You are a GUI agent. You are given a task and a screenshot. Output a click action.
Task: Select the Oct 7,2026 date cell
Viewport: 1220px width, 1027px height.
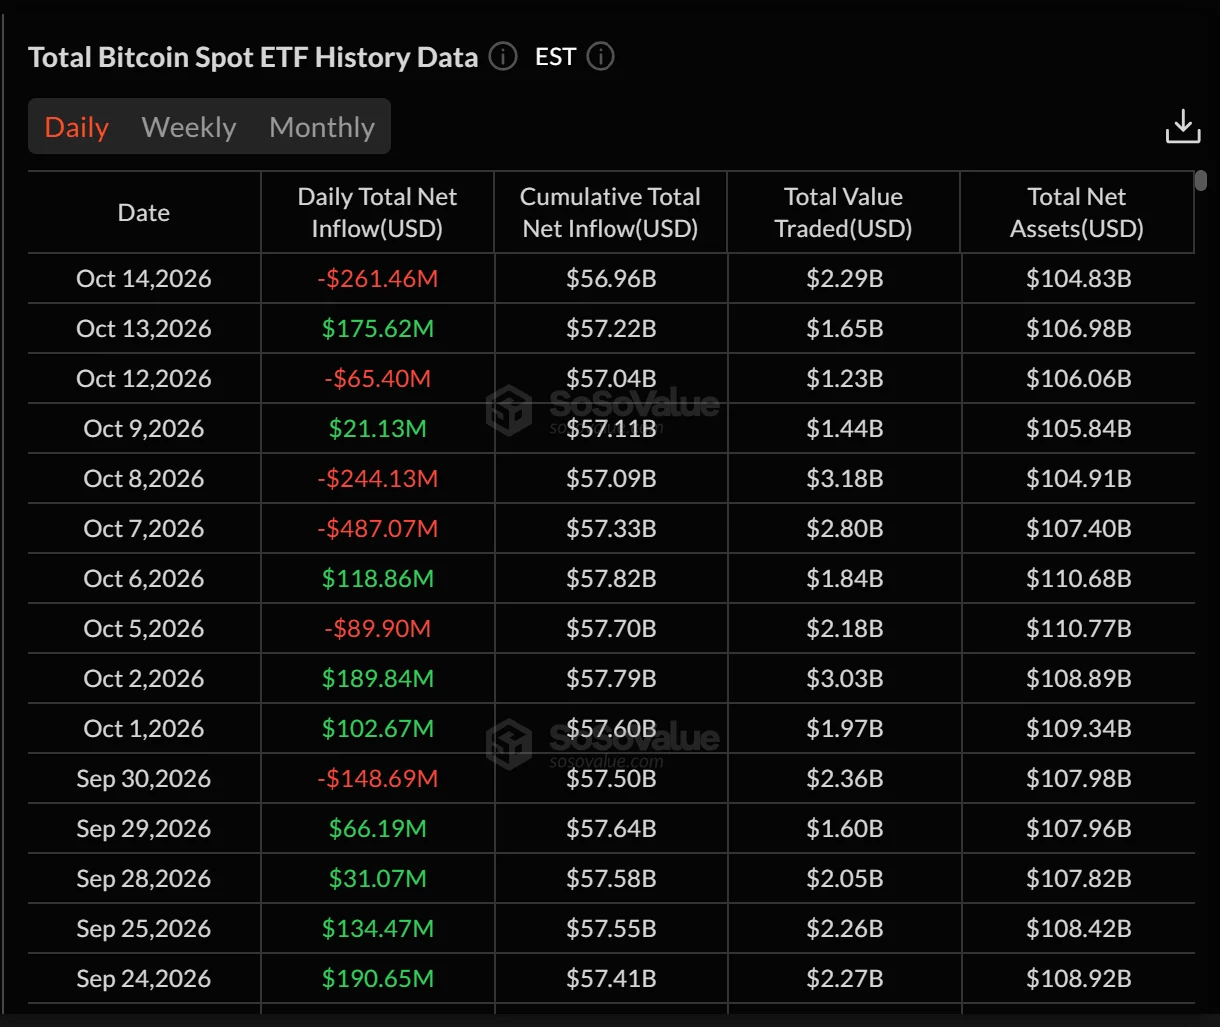tap(144, 528)
